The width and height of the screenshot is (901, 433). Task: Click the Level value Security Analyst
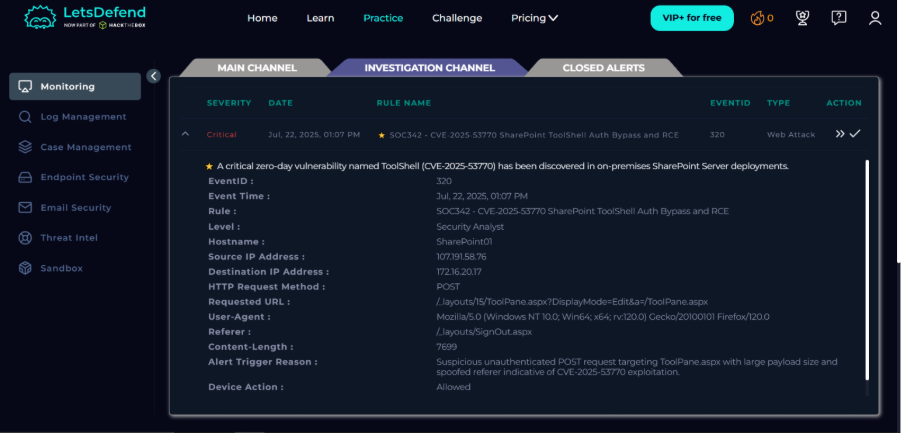tap(470, 227)
